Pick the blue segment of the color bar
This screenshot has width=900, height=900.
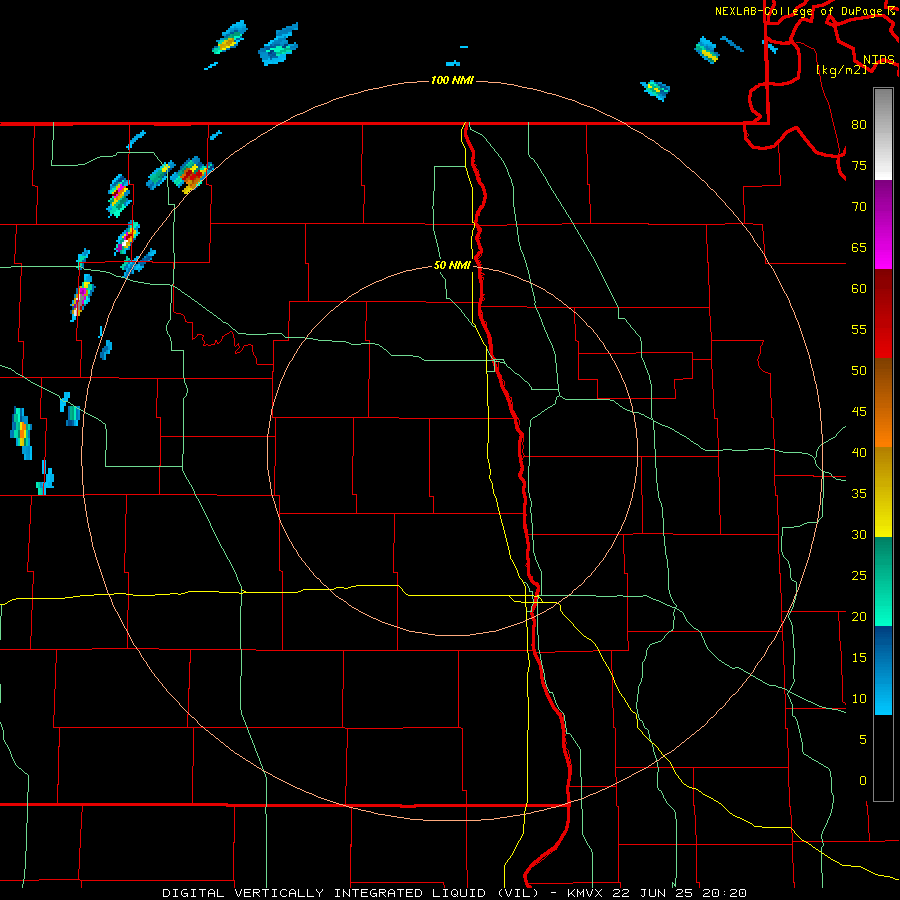point(883,670)
